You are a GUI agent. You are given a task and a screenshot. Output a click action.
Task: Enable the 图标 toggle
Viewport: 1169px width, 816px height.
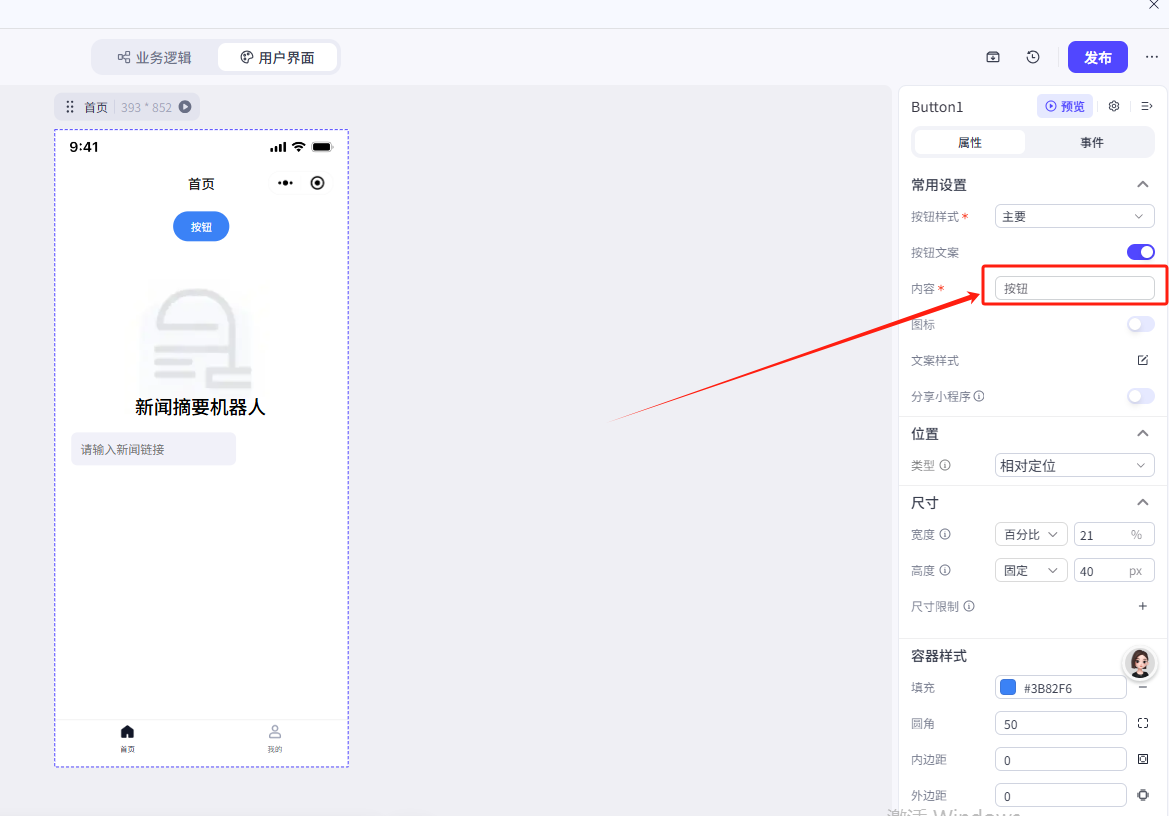click(x=1140, y=324)
